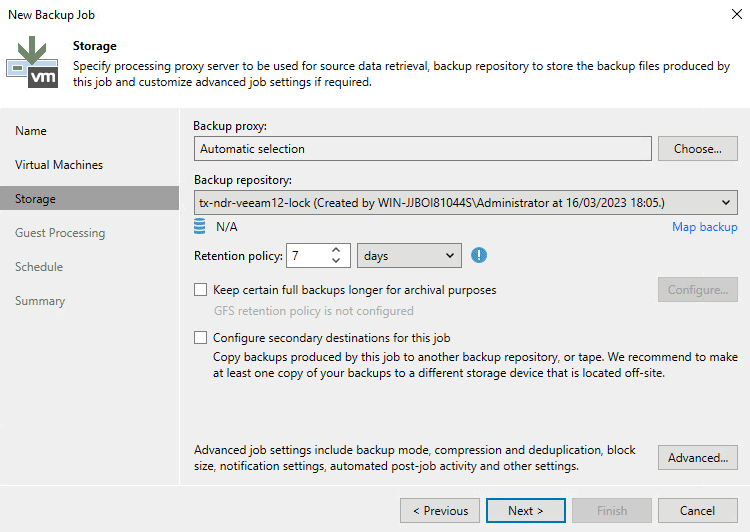Click the repository database capacity icon
This screenshot has width=750, height=532.
(x=200, y=227)
